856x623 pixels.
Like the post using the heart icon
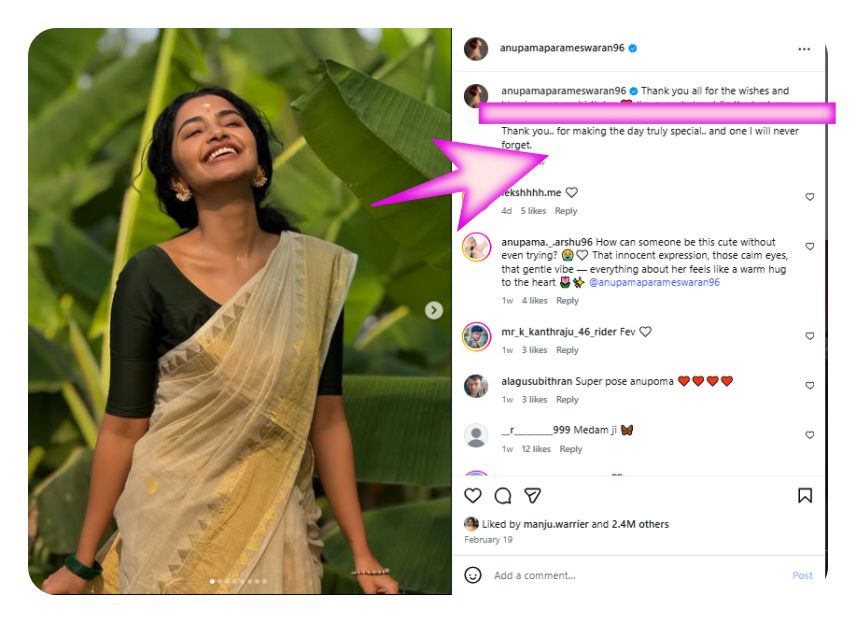pos(474,495)
